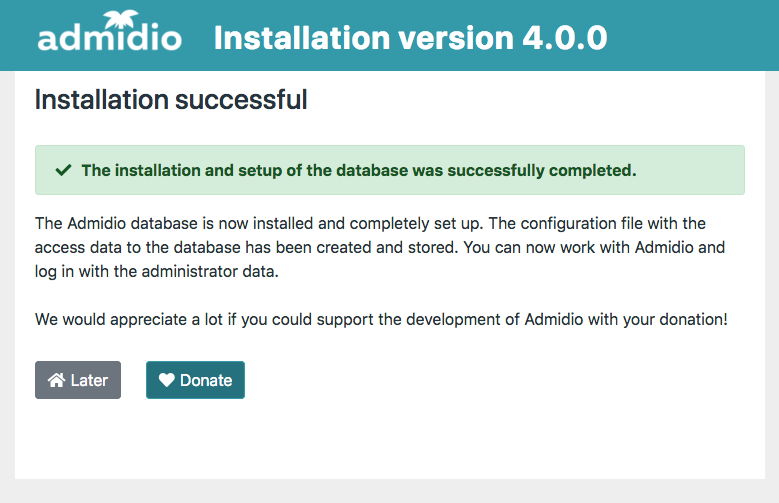Click the green success alert message text

point(358,170)
